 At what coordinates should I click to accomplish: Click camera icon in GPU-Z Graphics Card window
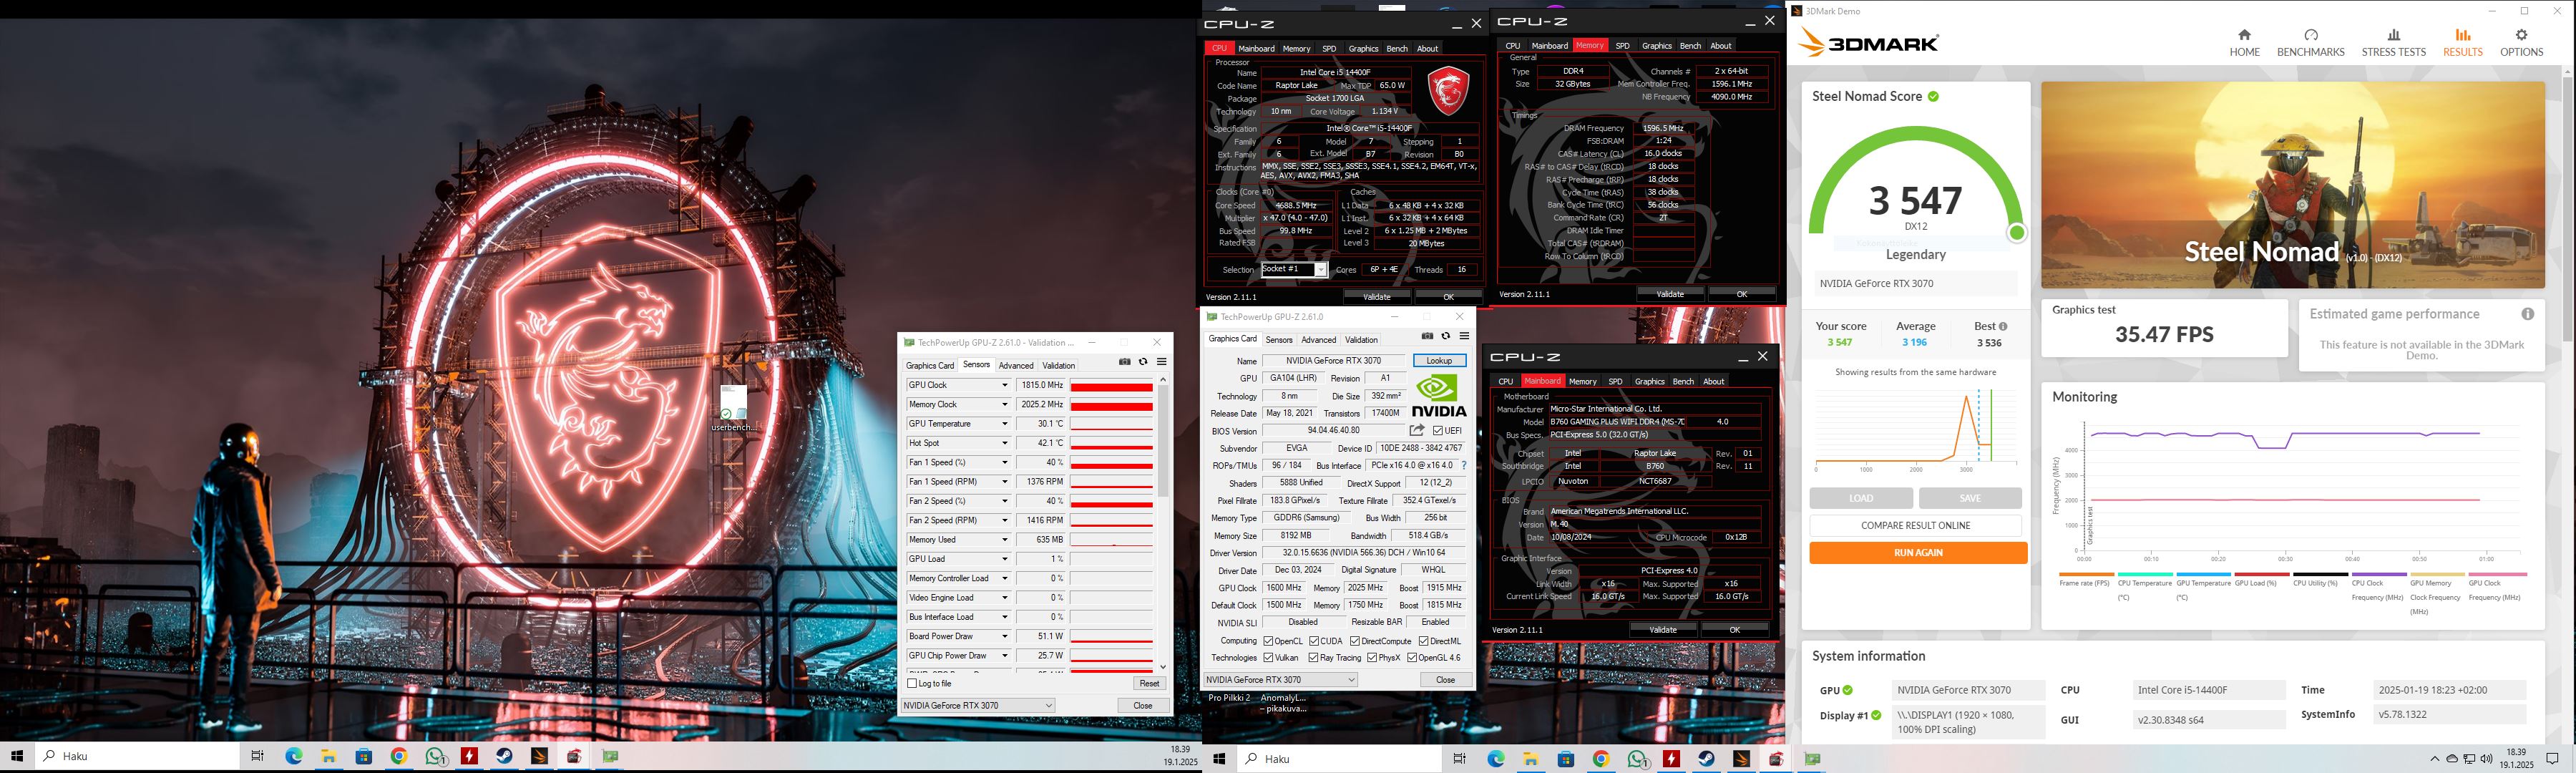click(x=1427, y=336)
